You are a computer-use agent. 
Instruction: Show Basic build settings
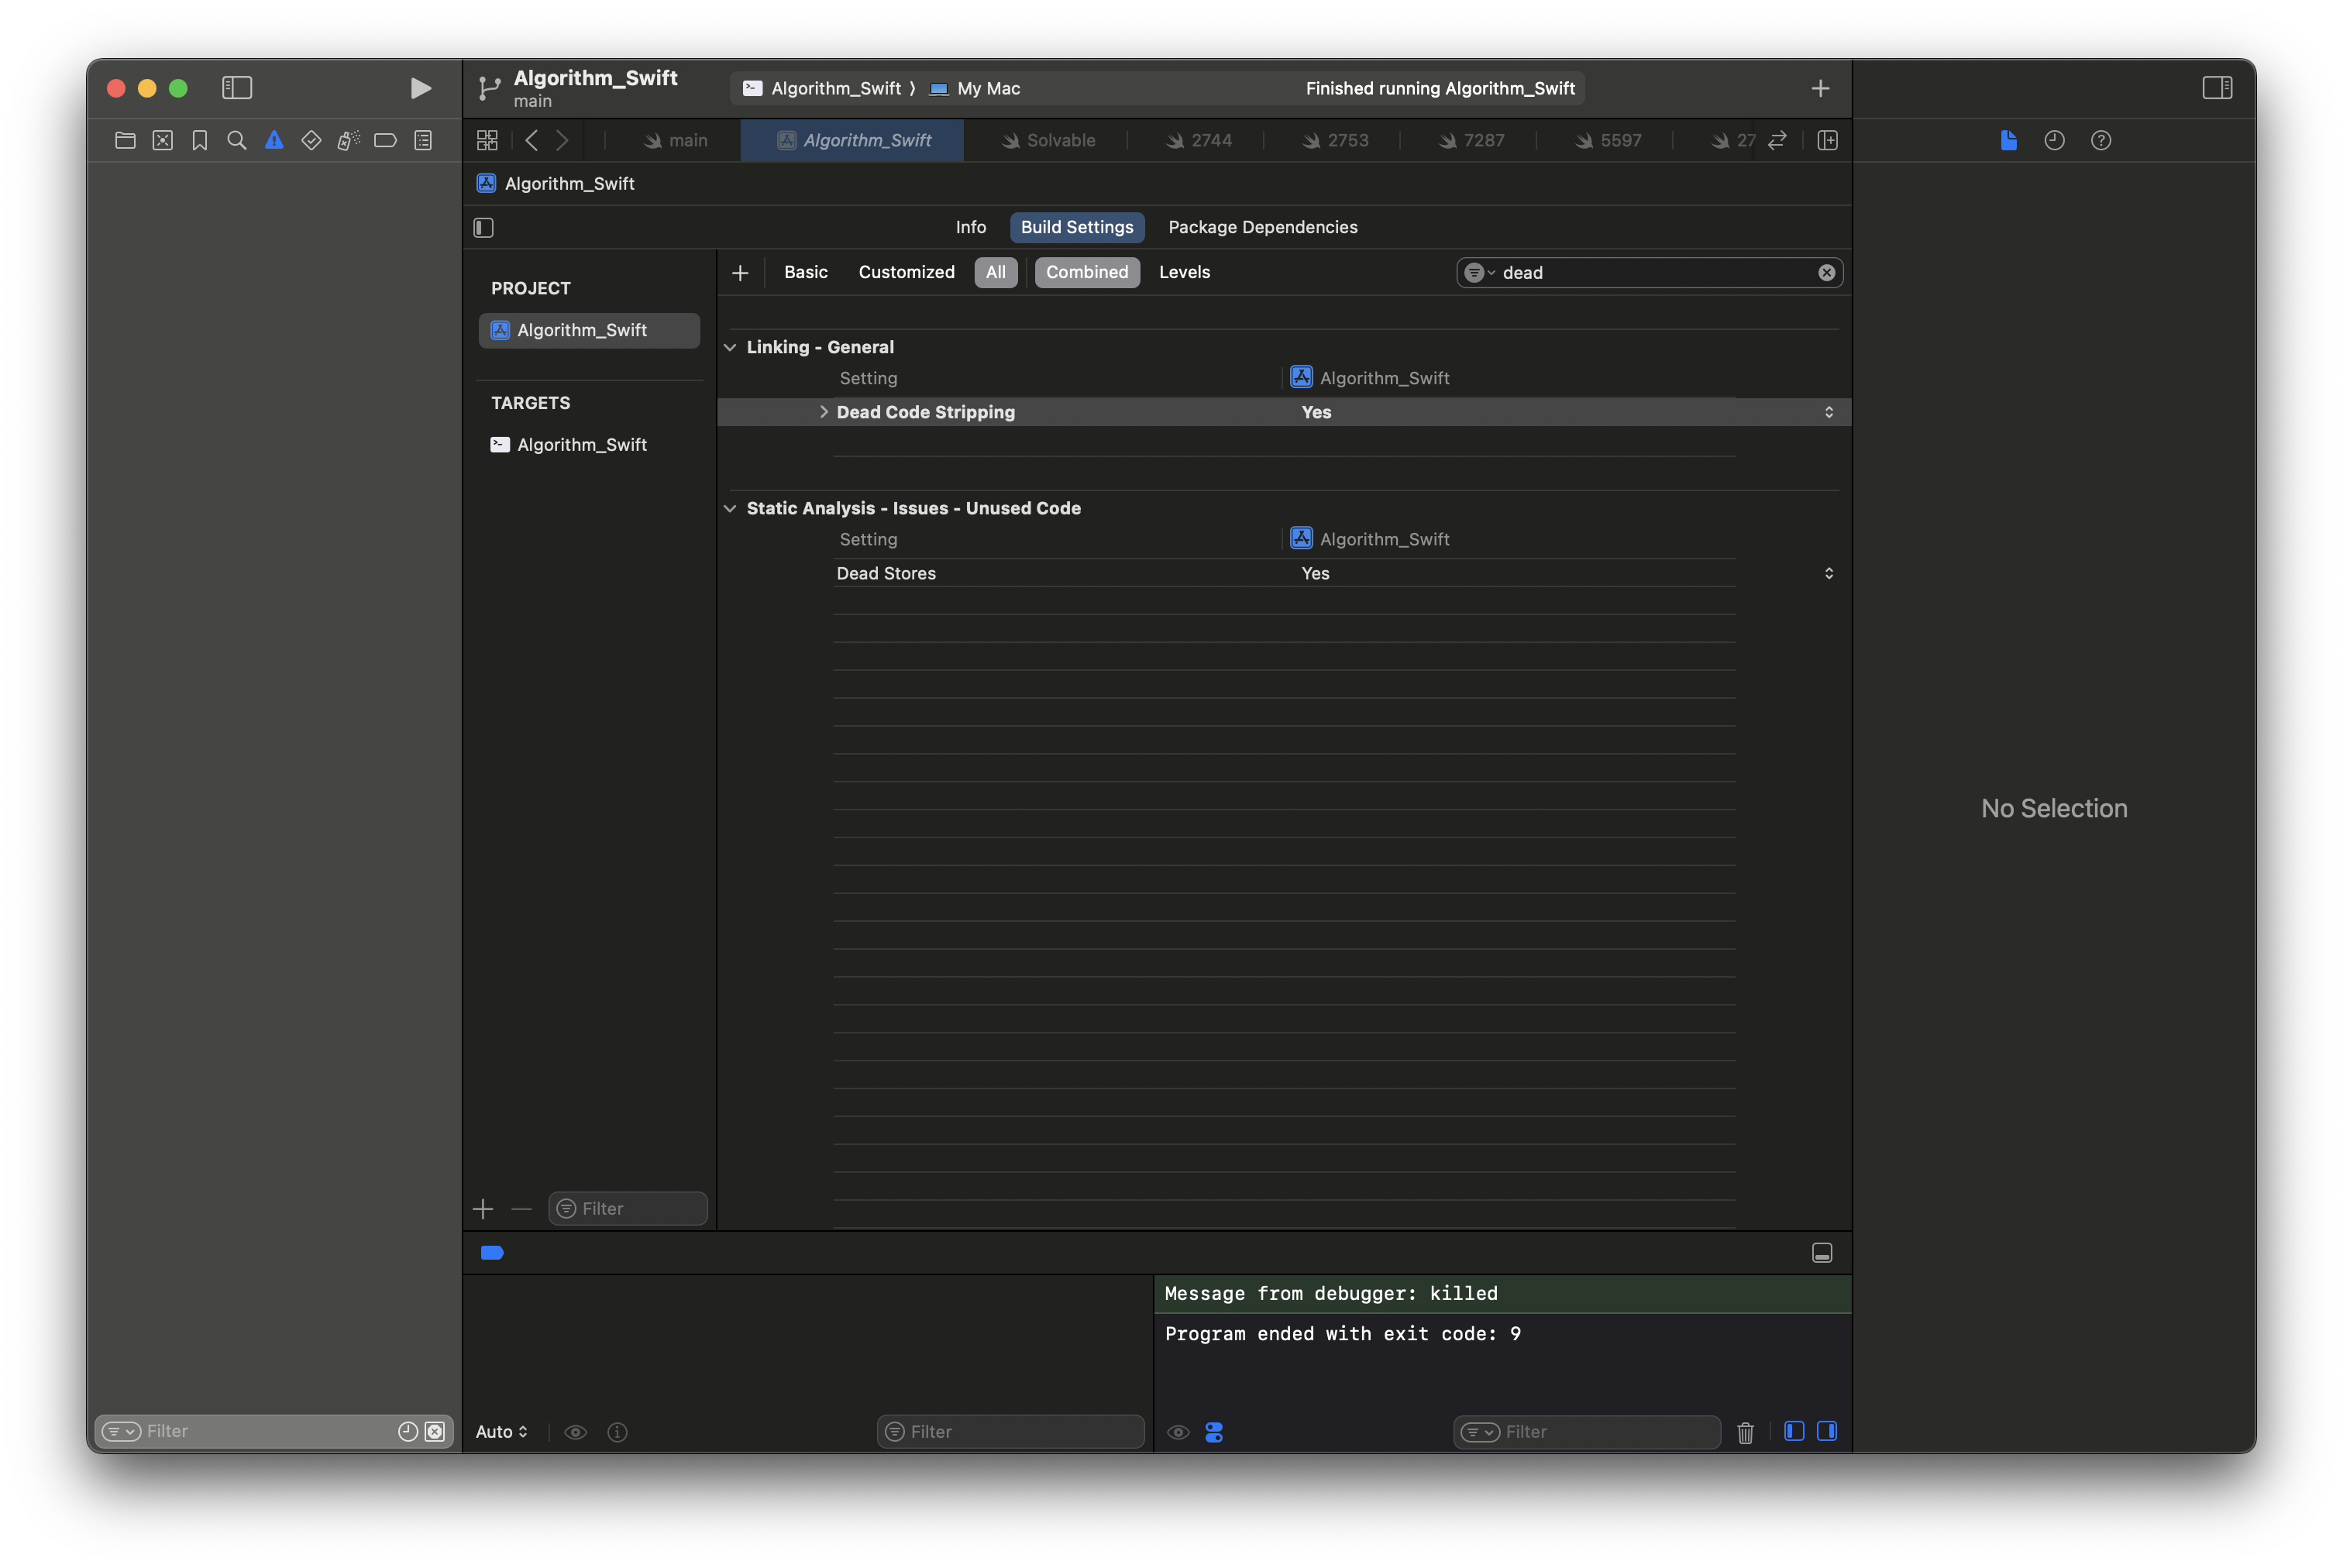[805, 272]
